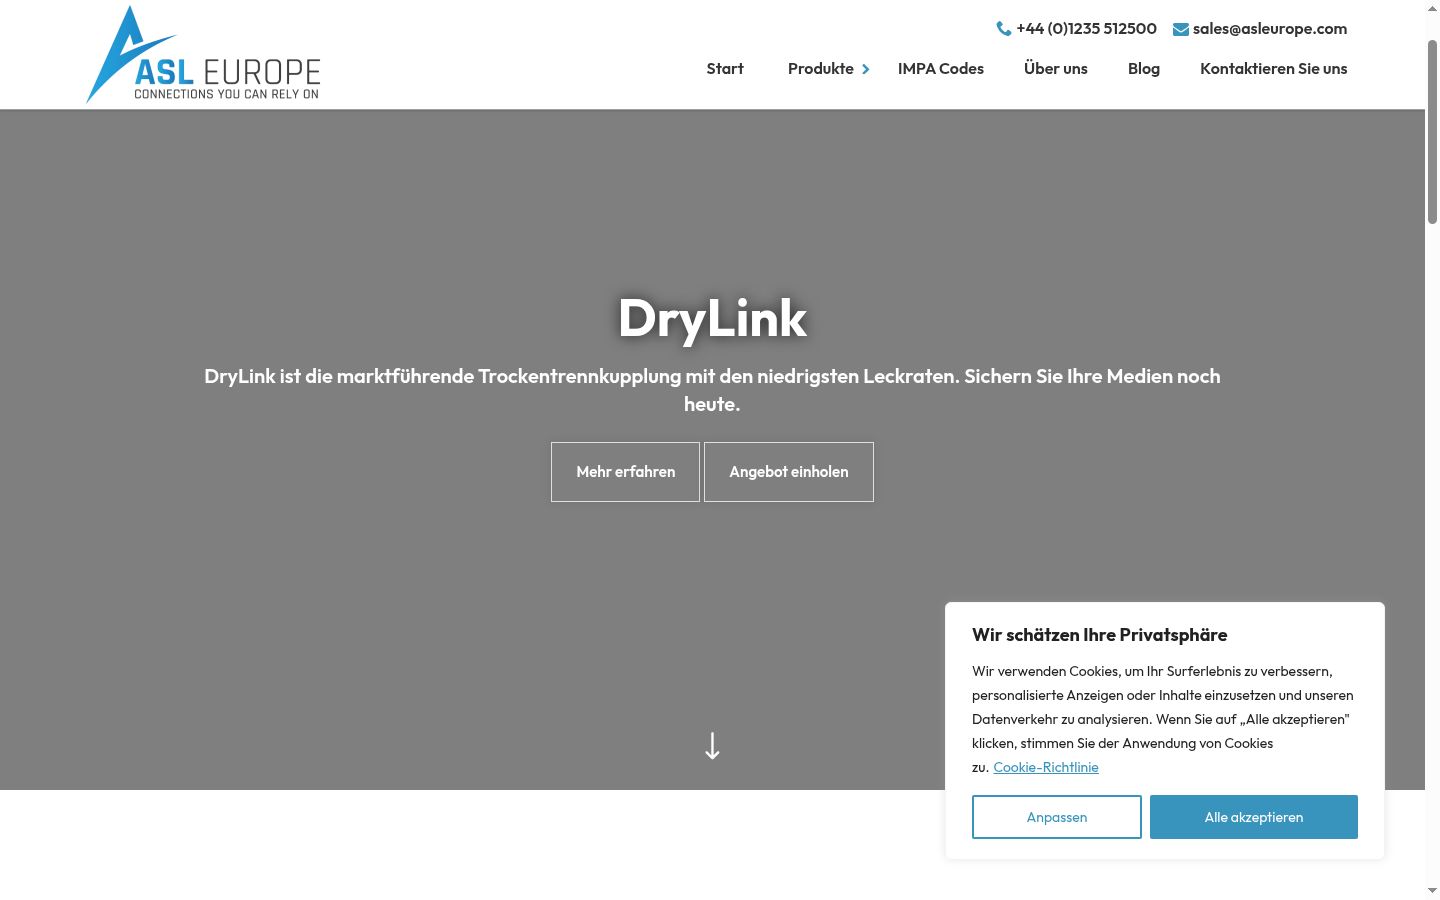1440x900 pixels.
Task: Click the envelope icon beside the email
Action: coord(1181,29)
